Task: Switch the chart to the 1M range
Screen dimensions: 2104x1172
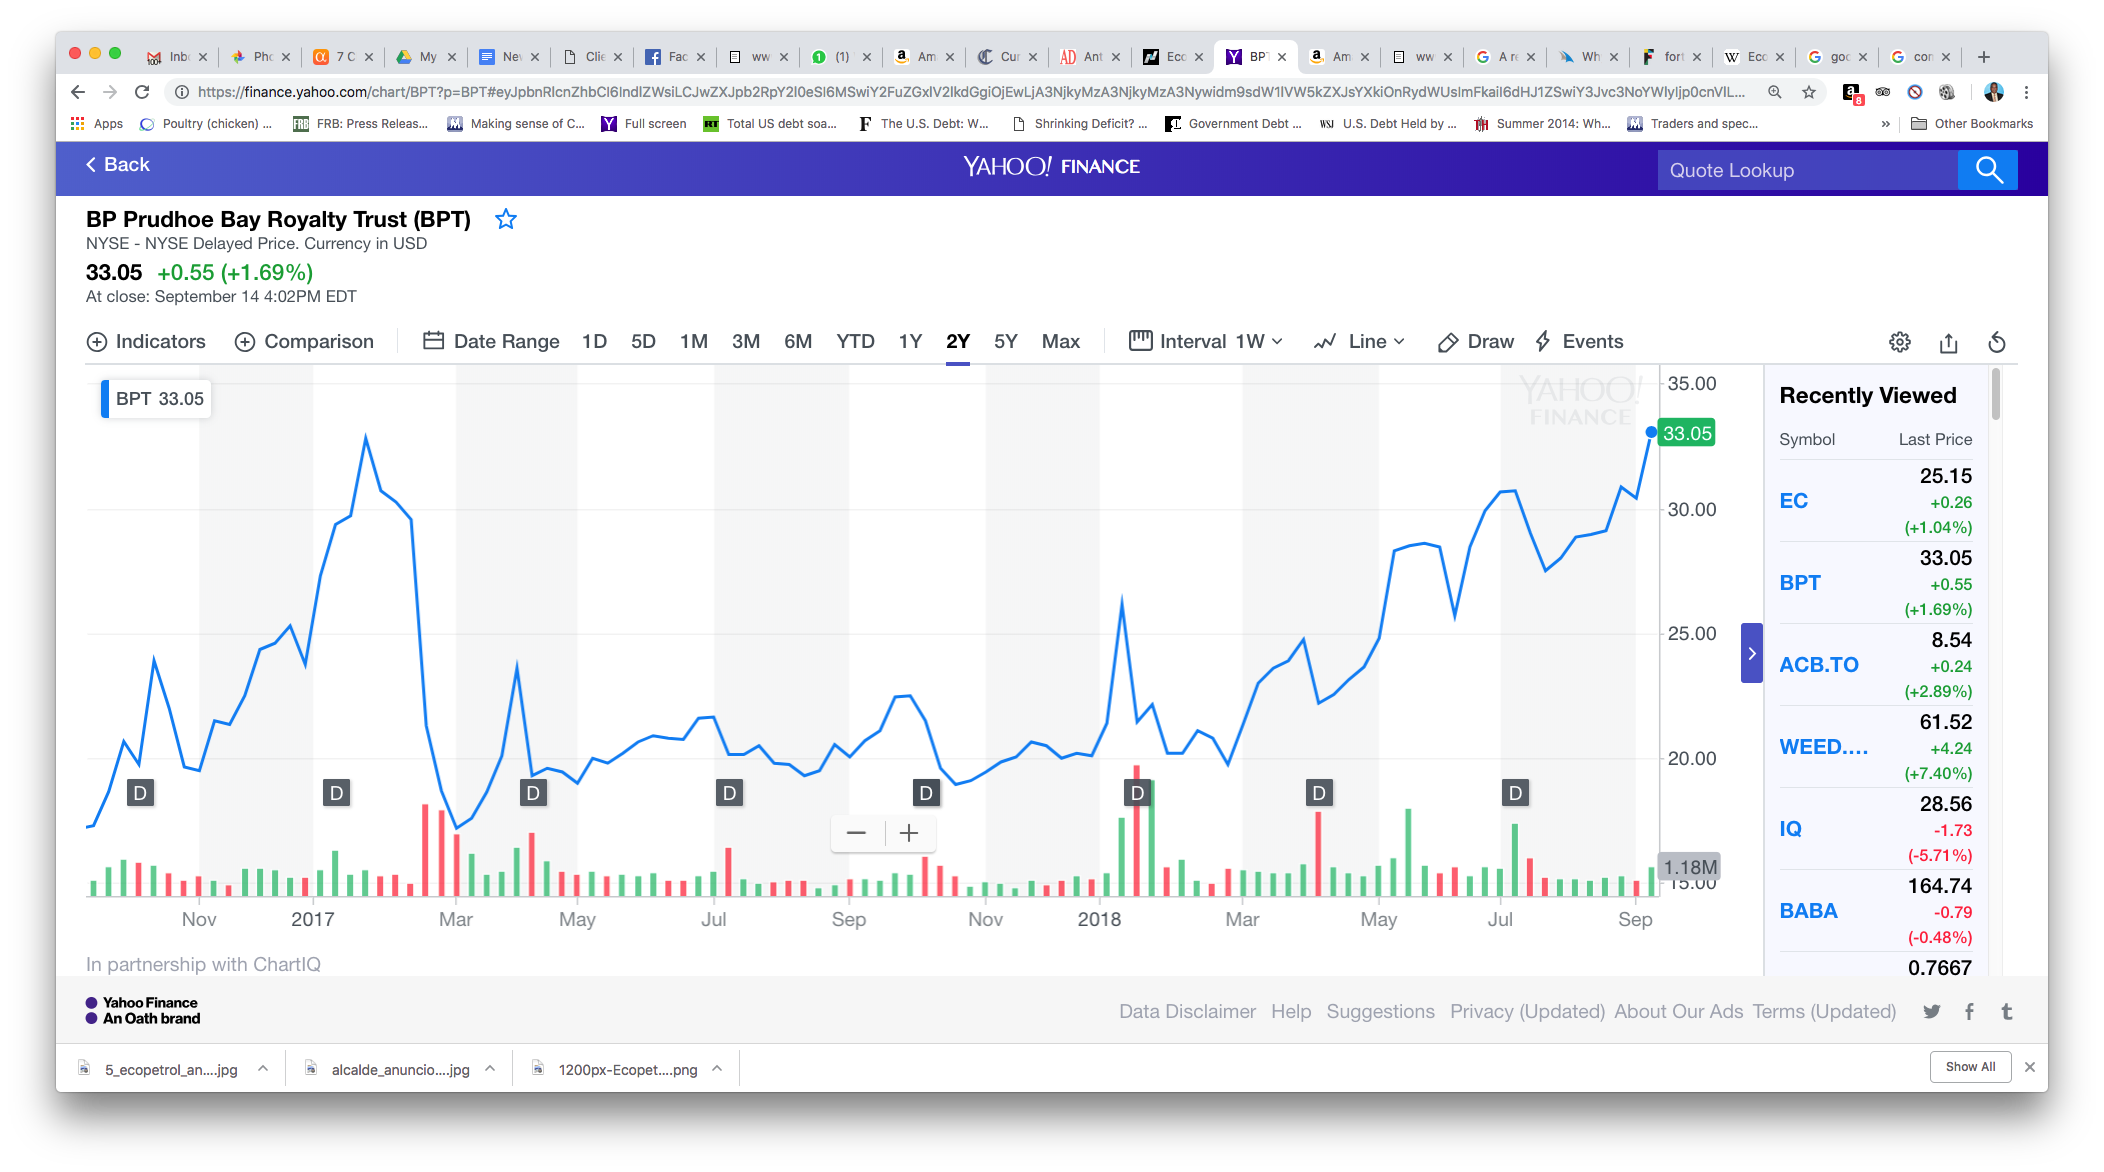Action: click(693, 342)
